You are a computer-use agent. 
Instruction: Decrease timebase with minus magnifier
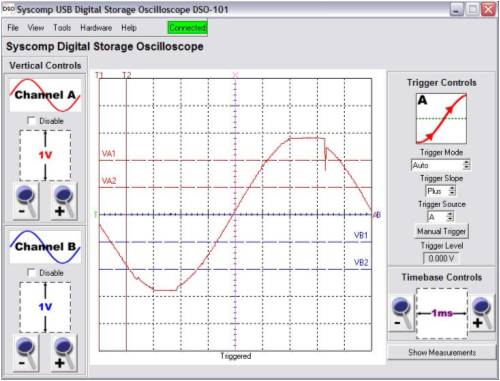click(402, 313)
